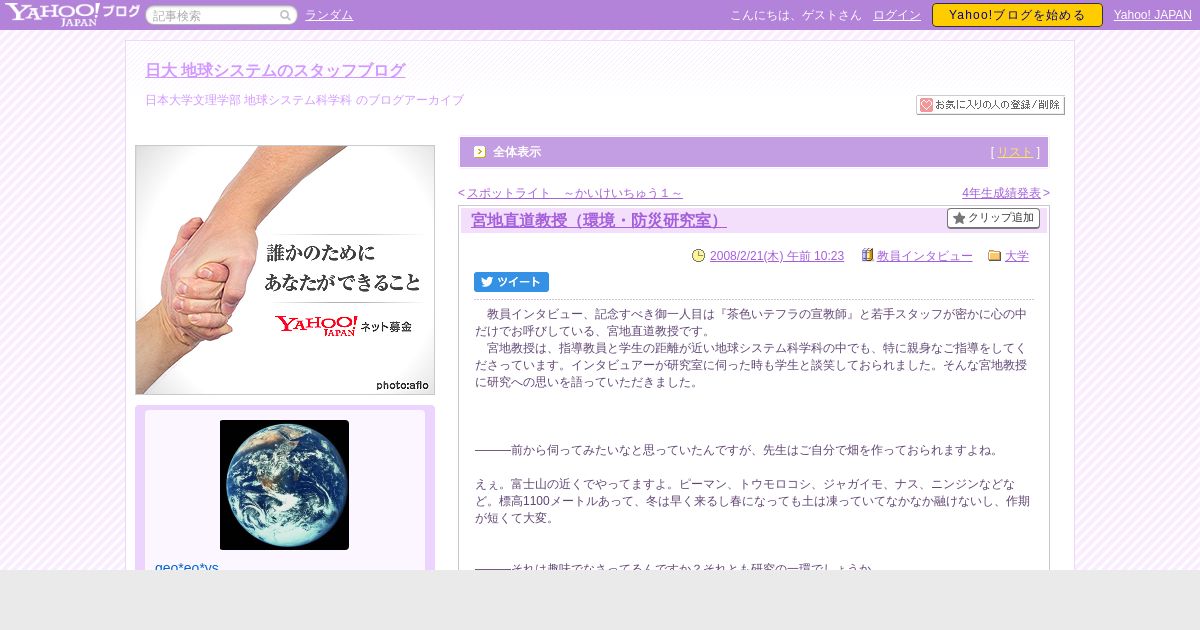Open the ランダム link
Screen dimensions: 1200x630
(329, 15)
